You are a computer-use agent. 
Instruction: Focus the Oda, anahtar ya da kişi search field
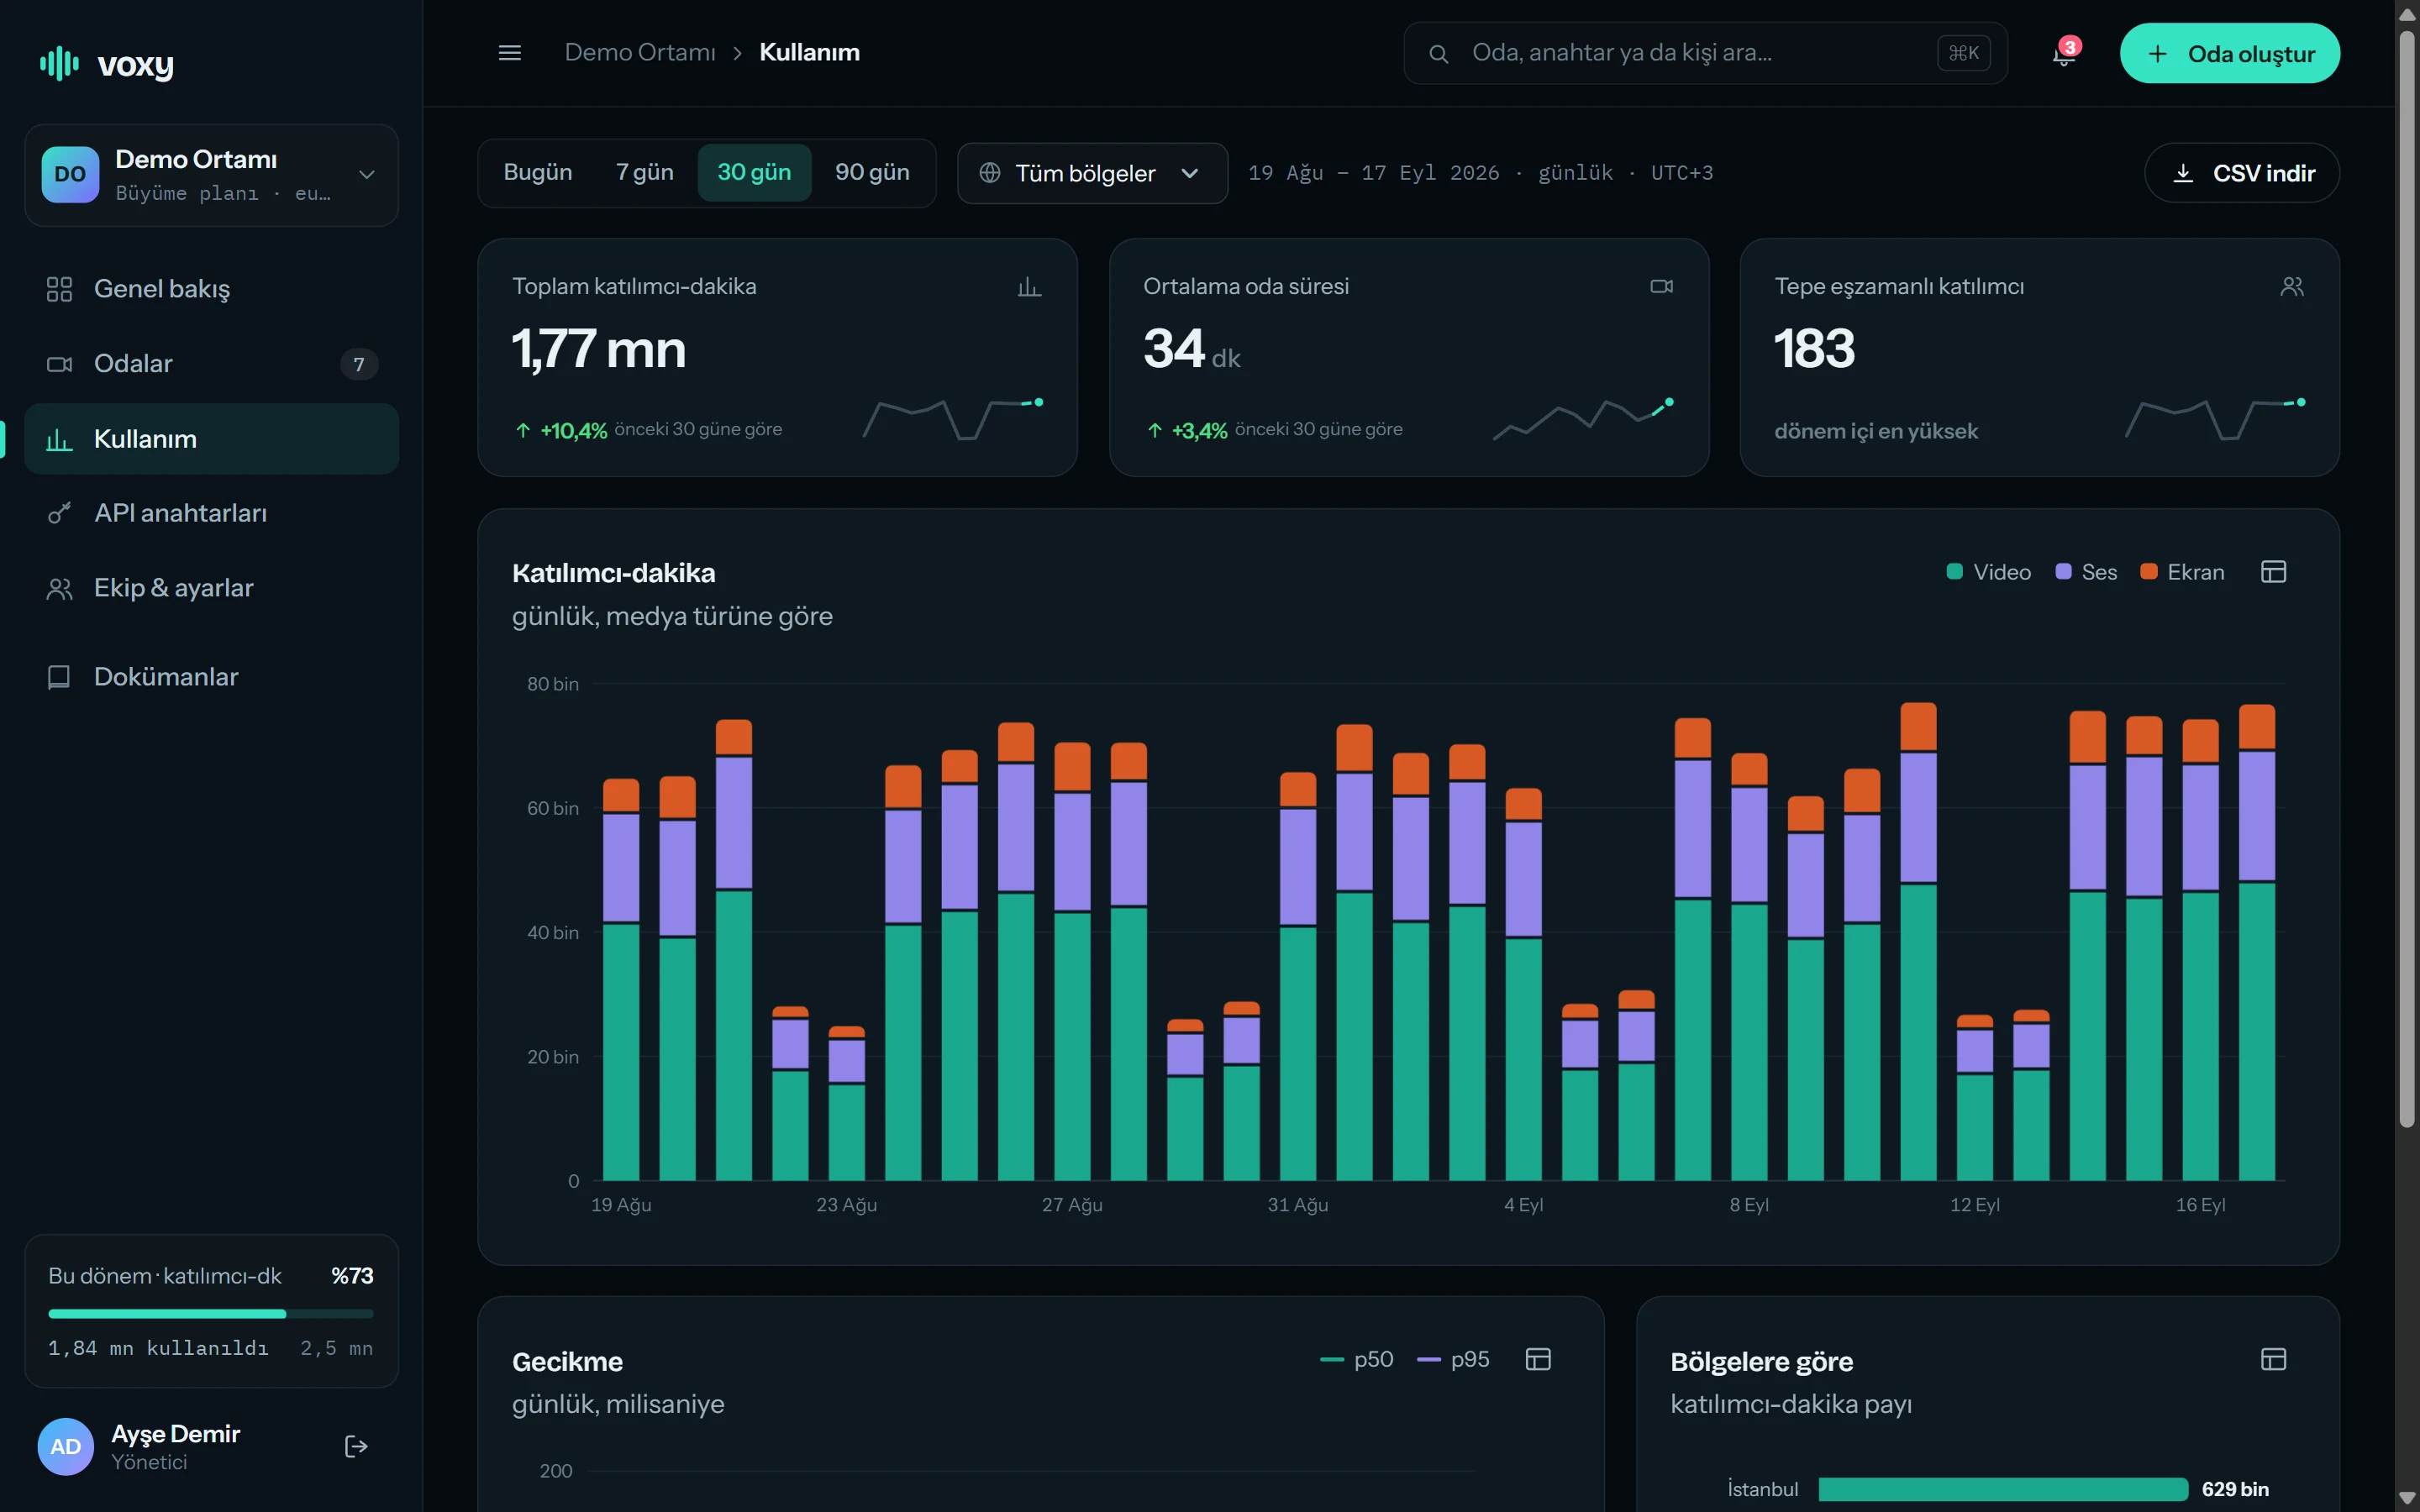coord(1705,53)
